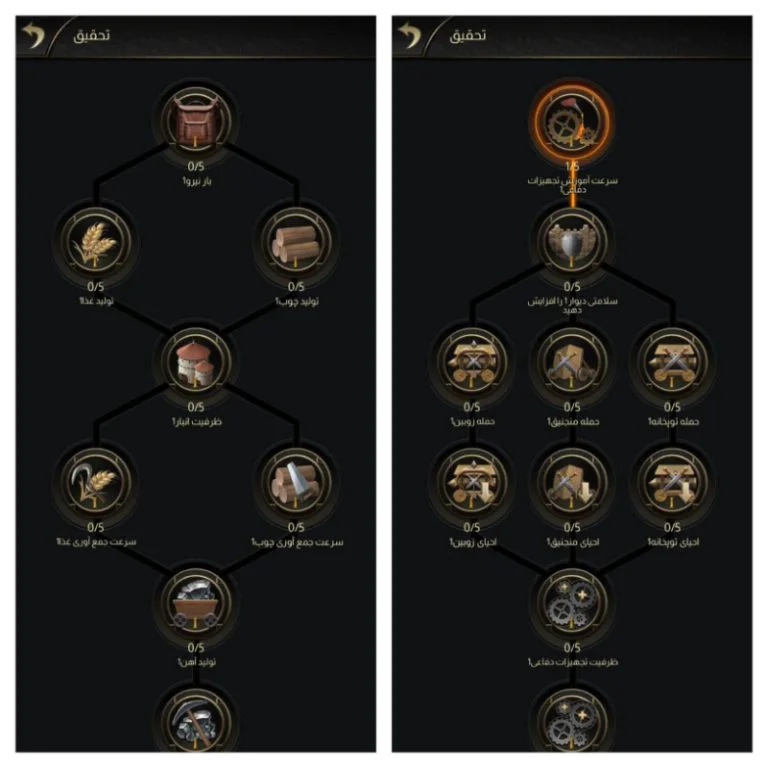Tap the catapult revive node with down arrow
This screenshot has width=768, height=768.
click(x=572, y=482)
